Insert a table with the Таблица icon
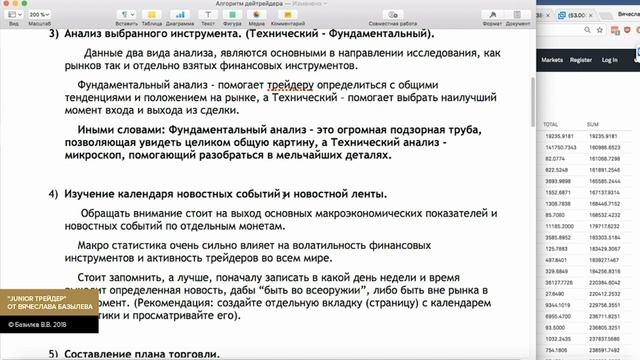The width and height of the screenshot is (640, 360). pyautogui.click(x=152, y=15)
